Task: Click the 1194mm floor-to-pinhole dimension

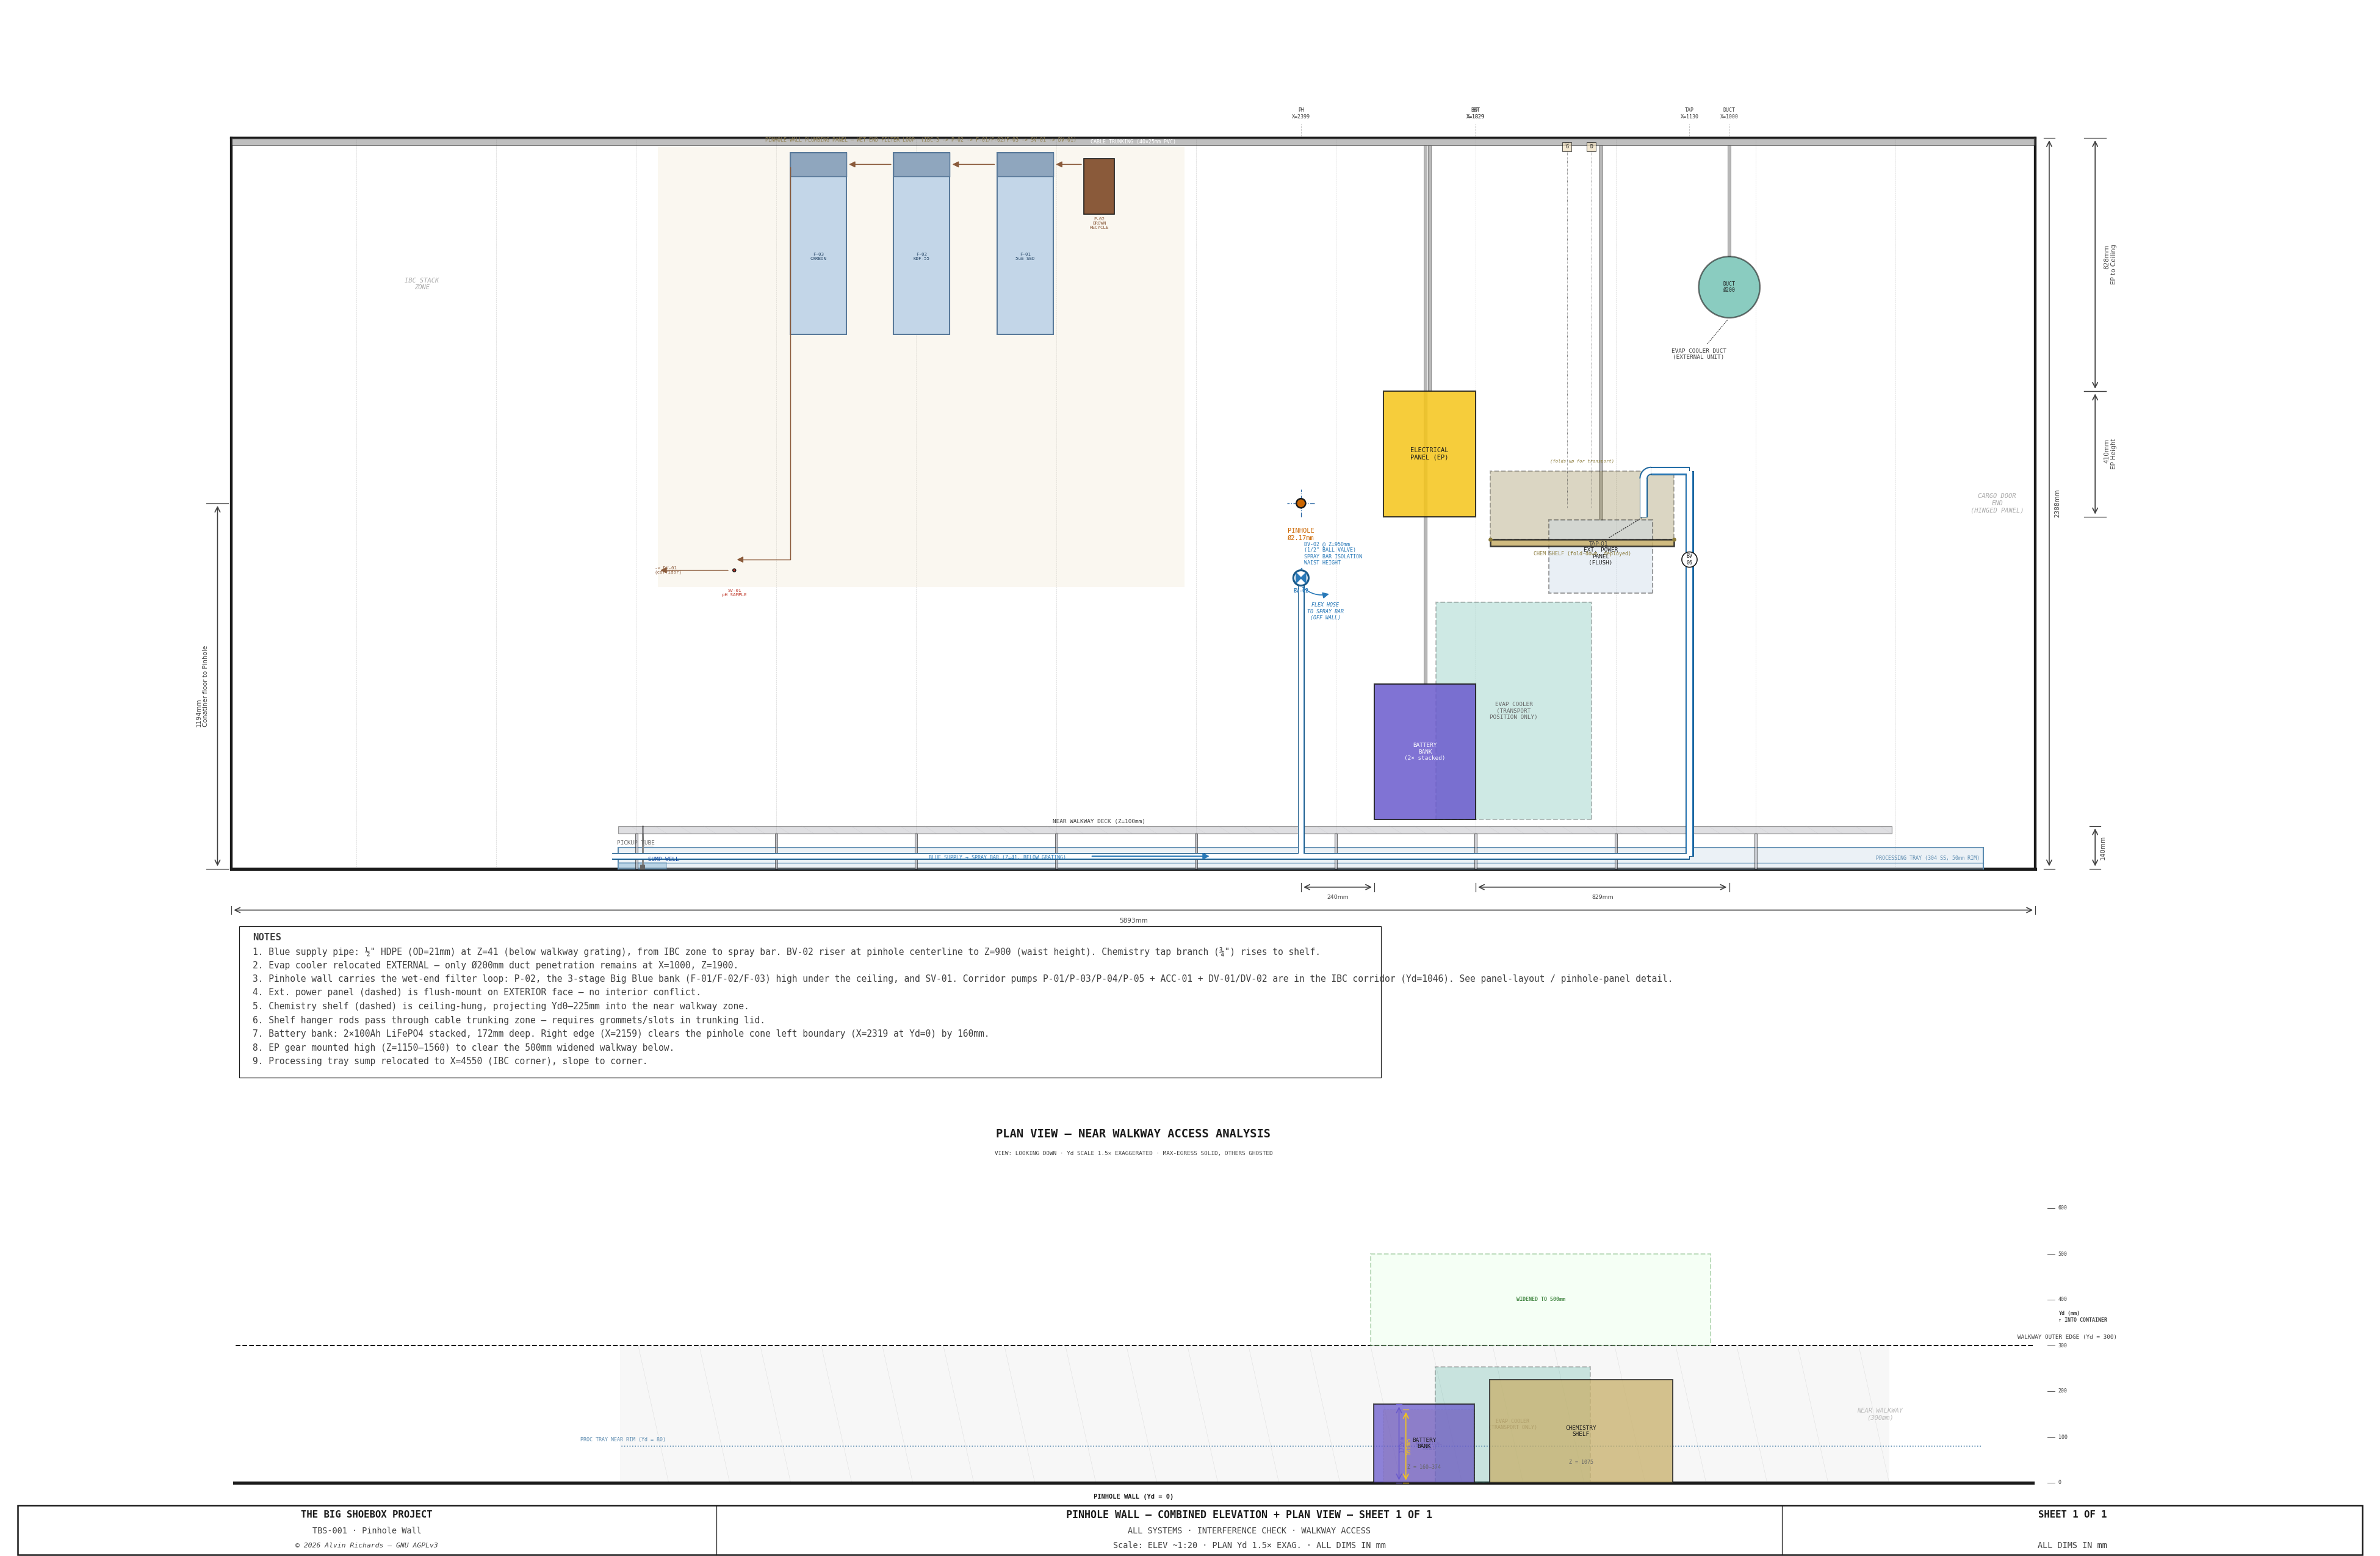Action: tap(202, 686)
